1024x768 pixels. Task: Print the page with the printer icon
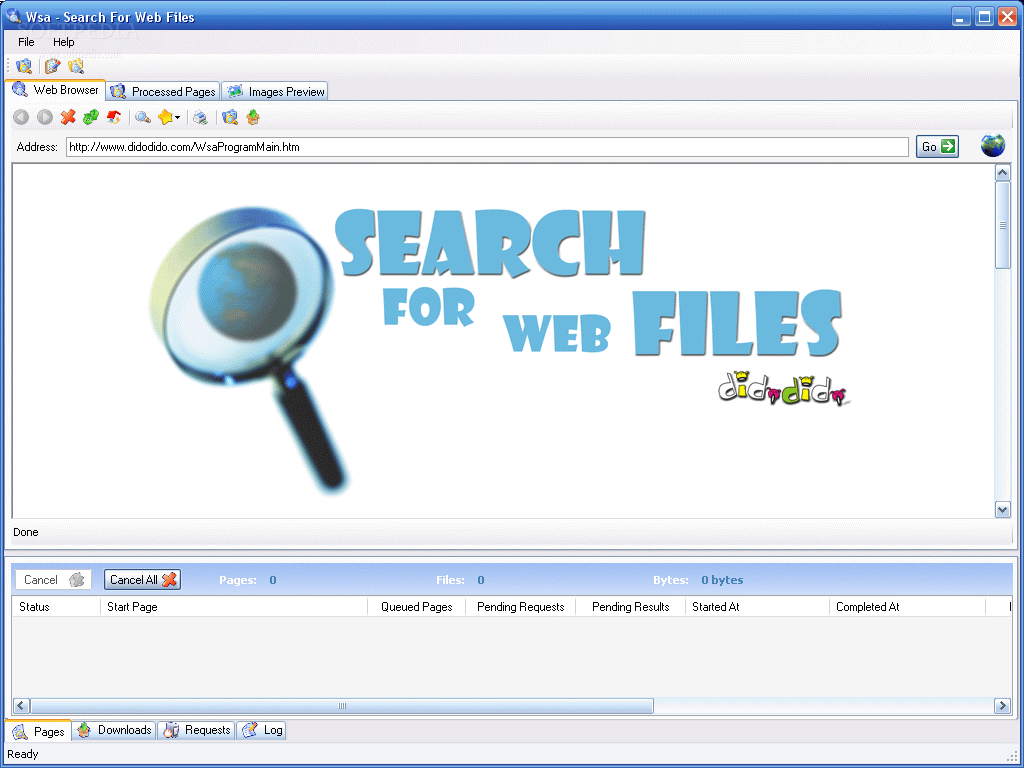[x=200, y=118]
